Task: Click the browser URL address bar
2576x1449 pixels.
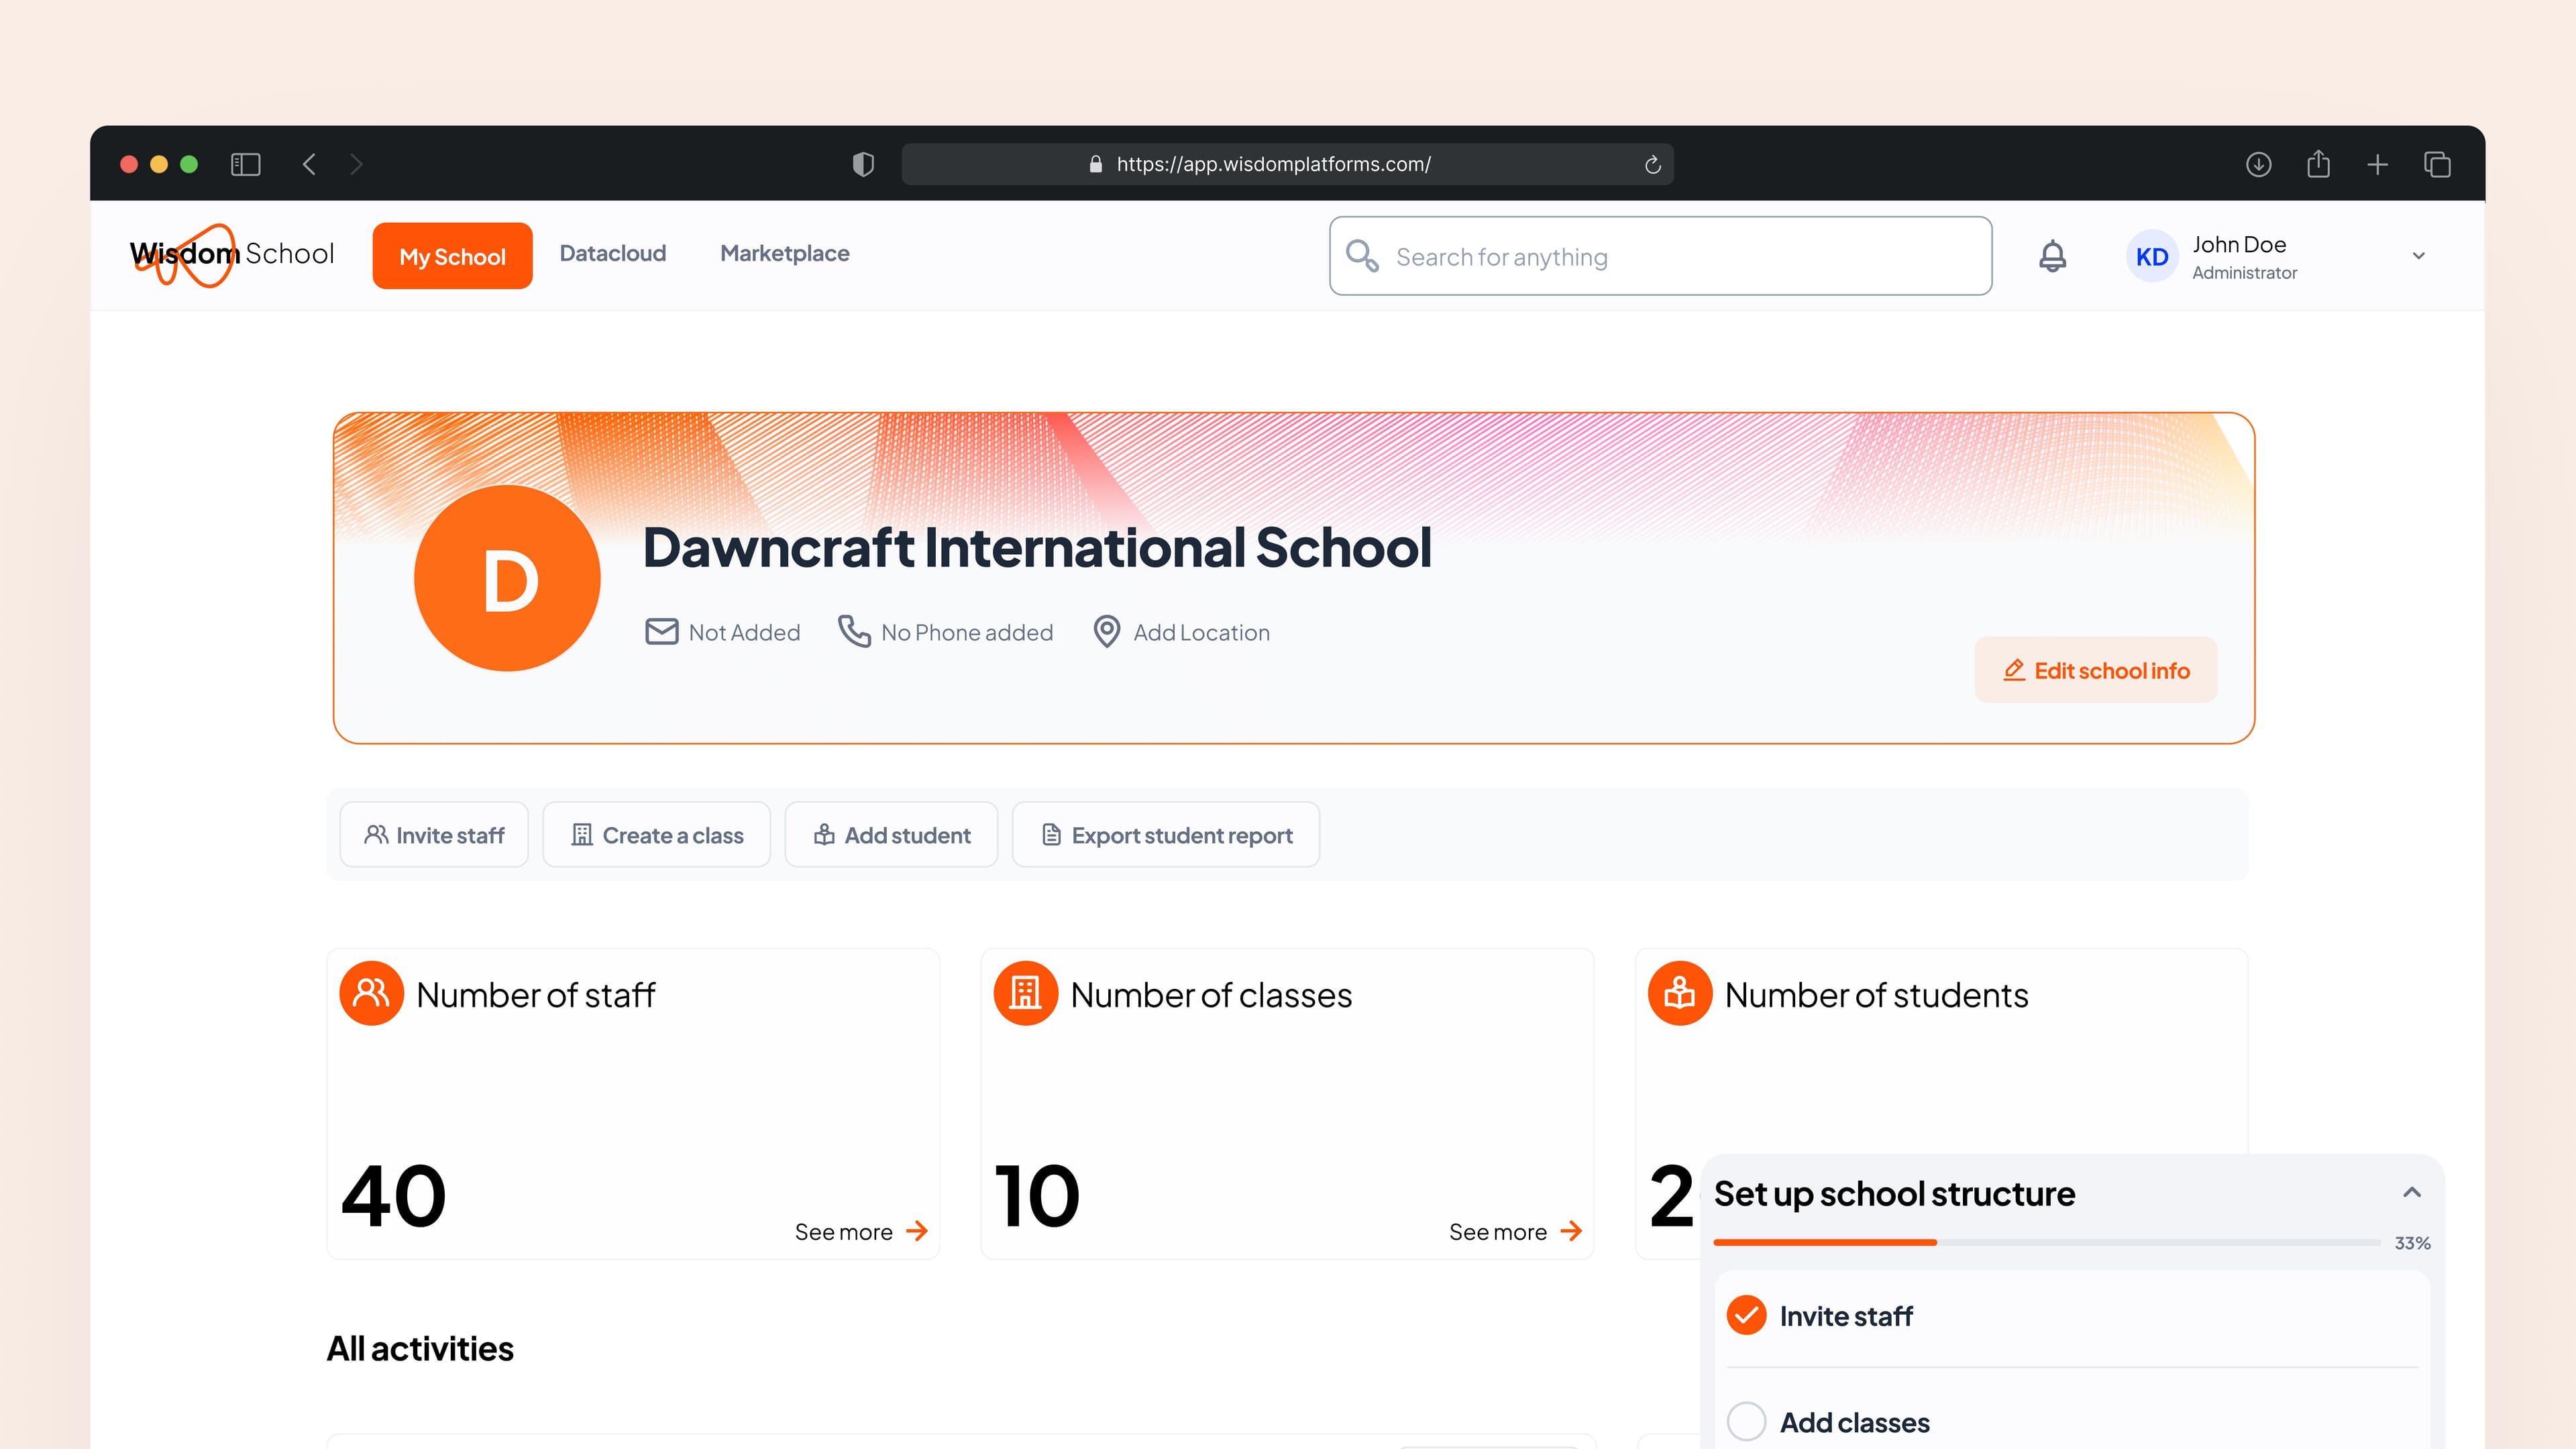Action: pos(1287,164)
